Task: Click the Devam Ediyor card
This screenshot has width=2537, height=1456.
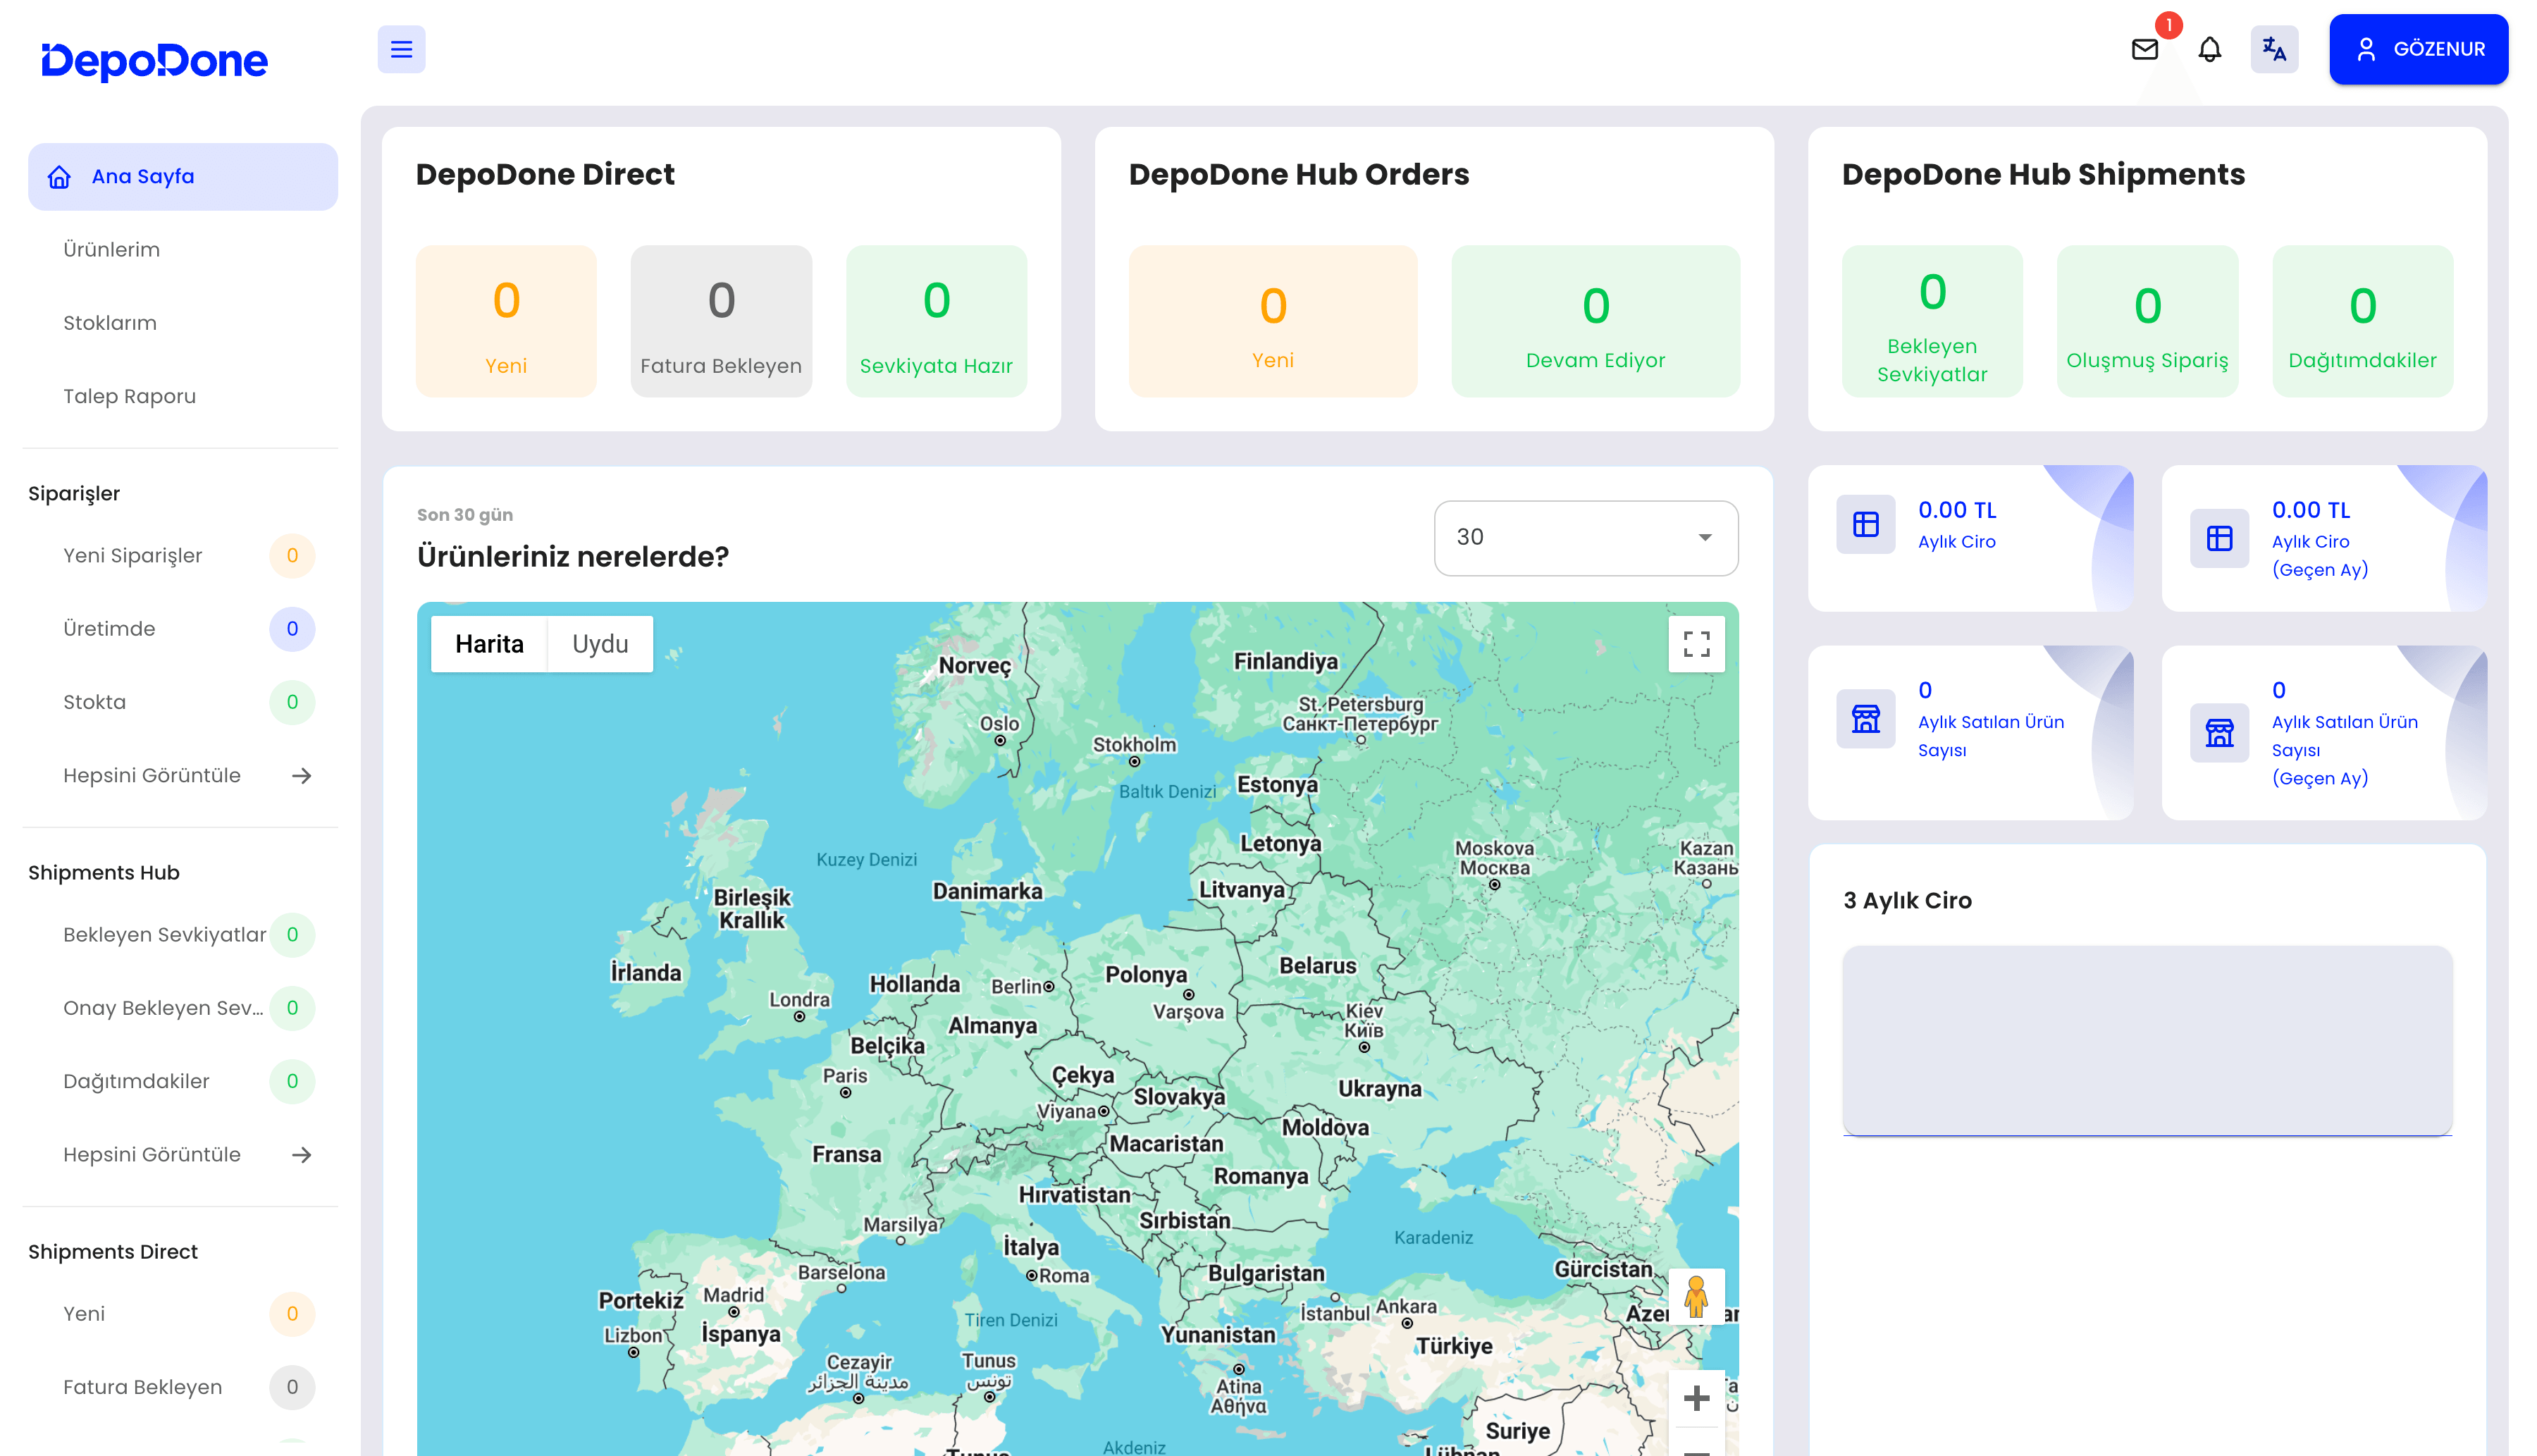Action: 1595,321
